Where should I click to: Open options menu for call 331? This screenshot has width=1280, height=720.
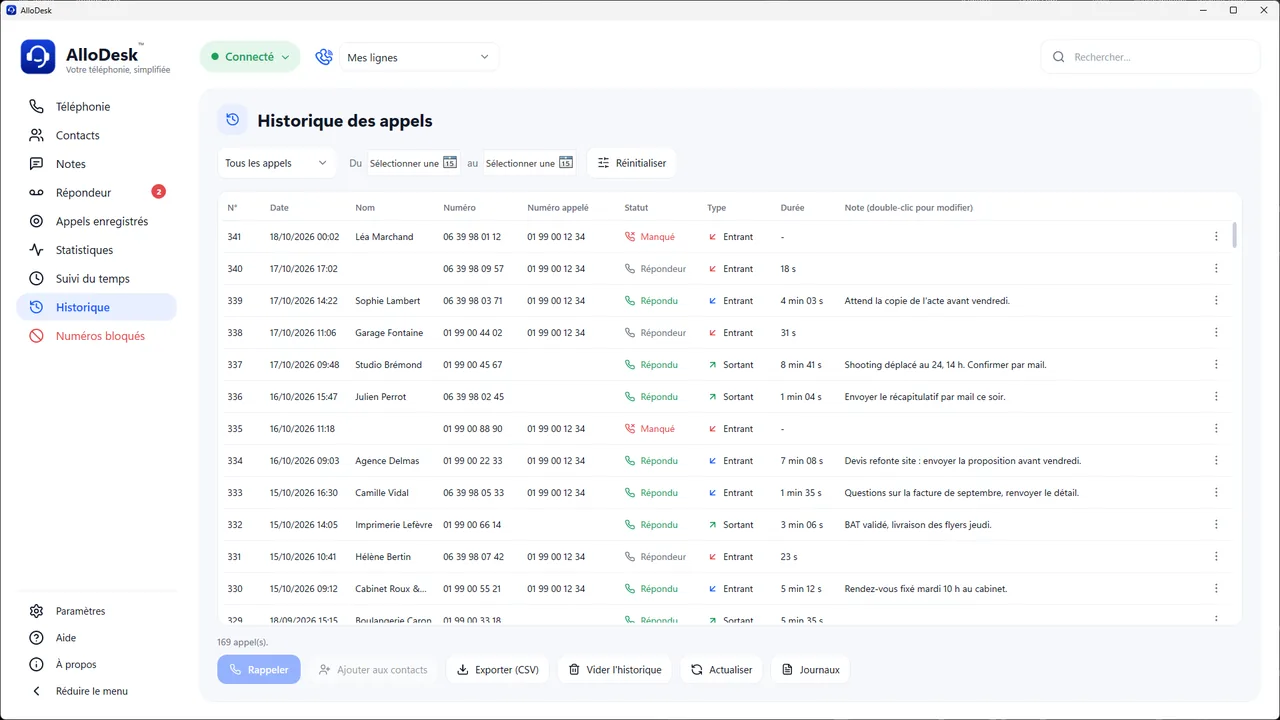(x=1216, y=557)
